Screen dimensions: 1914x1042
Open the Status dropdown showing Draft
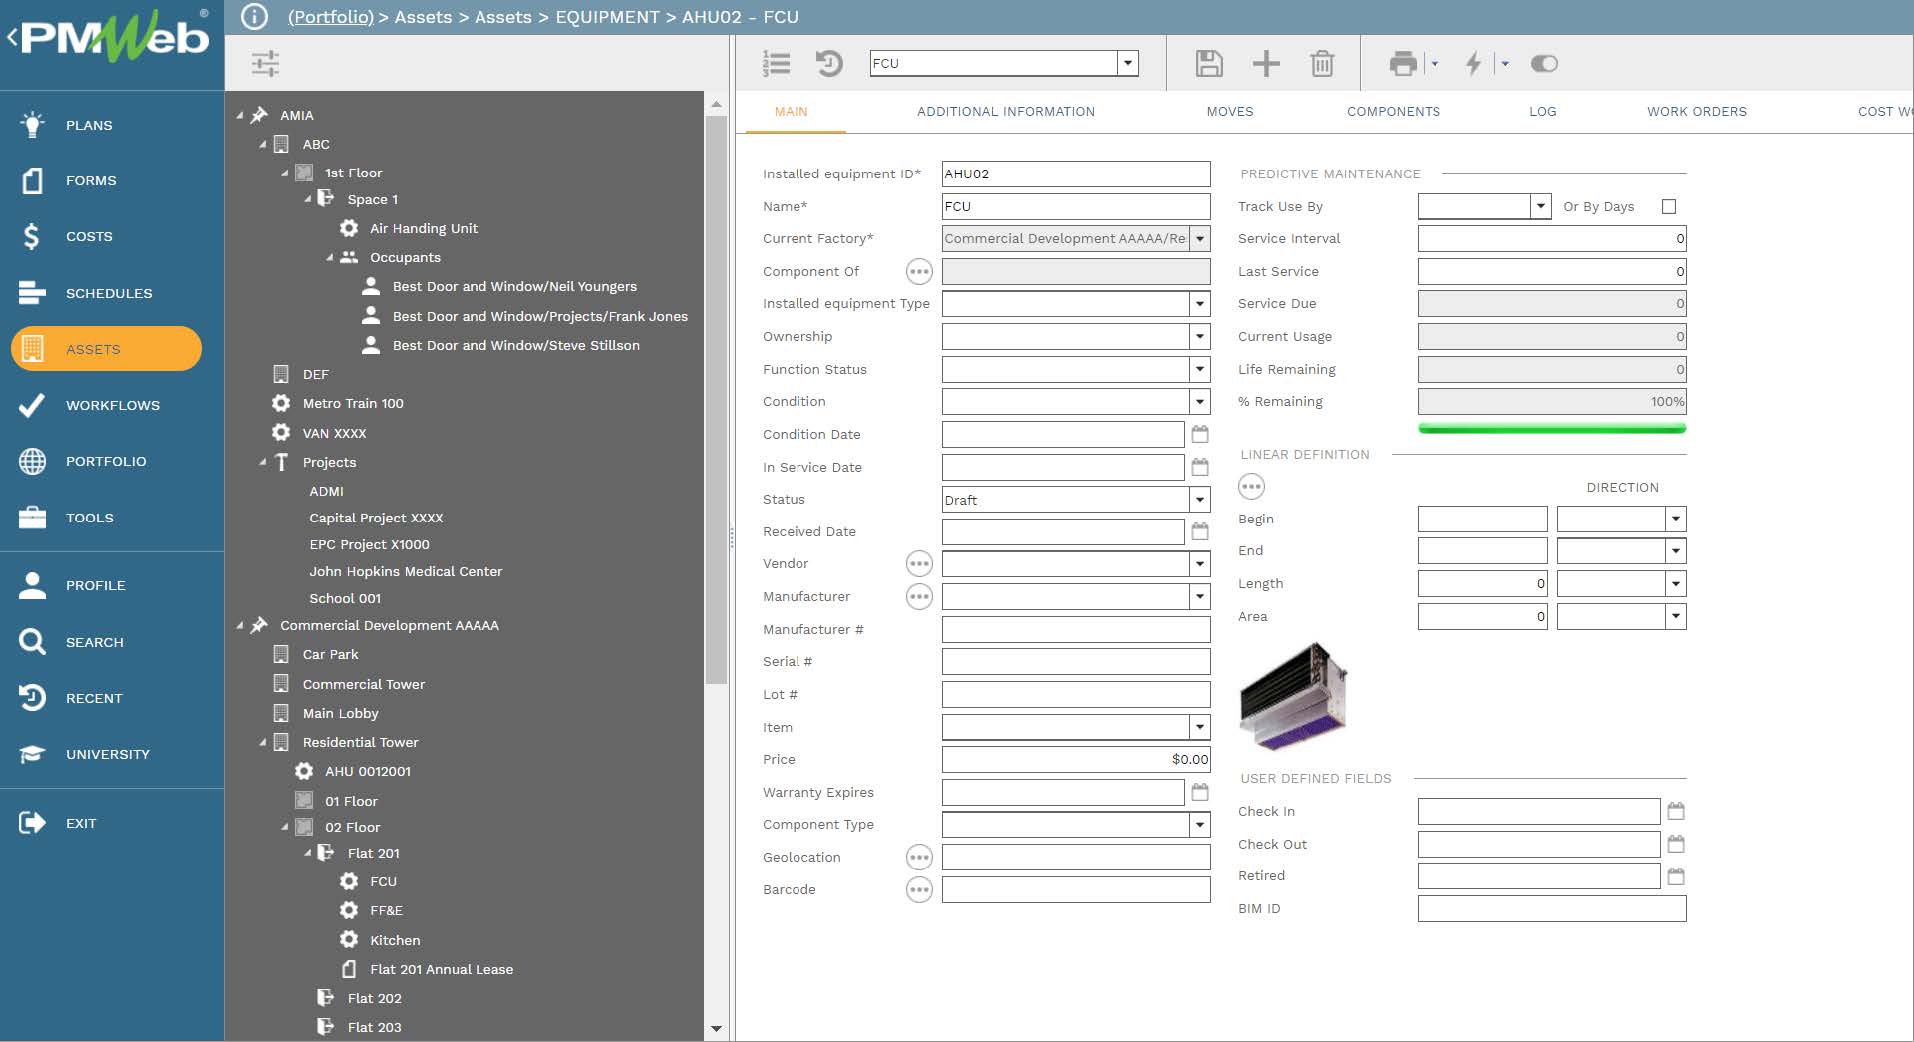pos(1200,499)
